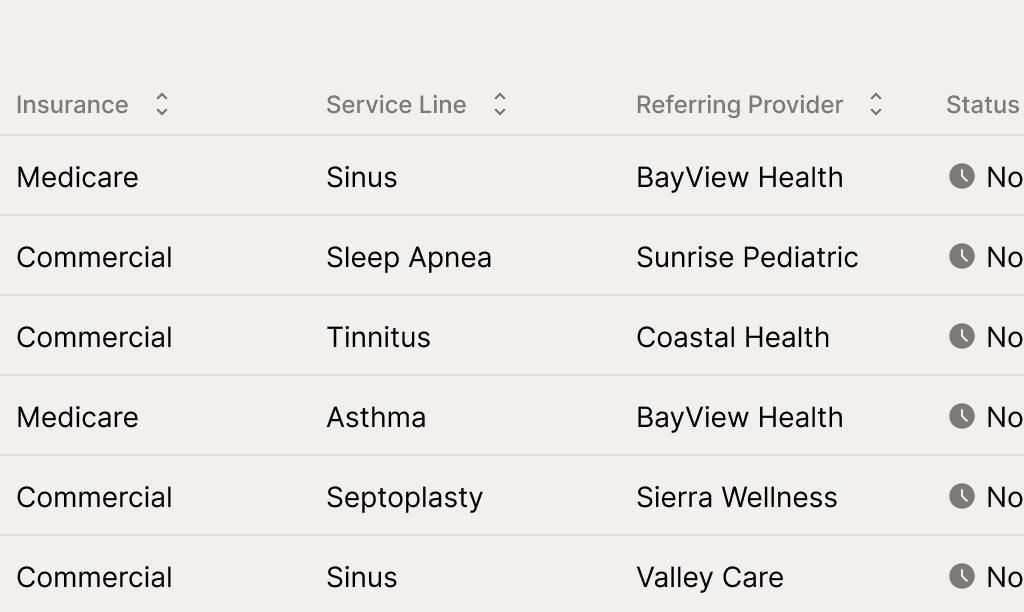Screen dimensions: 1024x612
Task: Select the Valley Care cell
Action: [x=710, y=577]
